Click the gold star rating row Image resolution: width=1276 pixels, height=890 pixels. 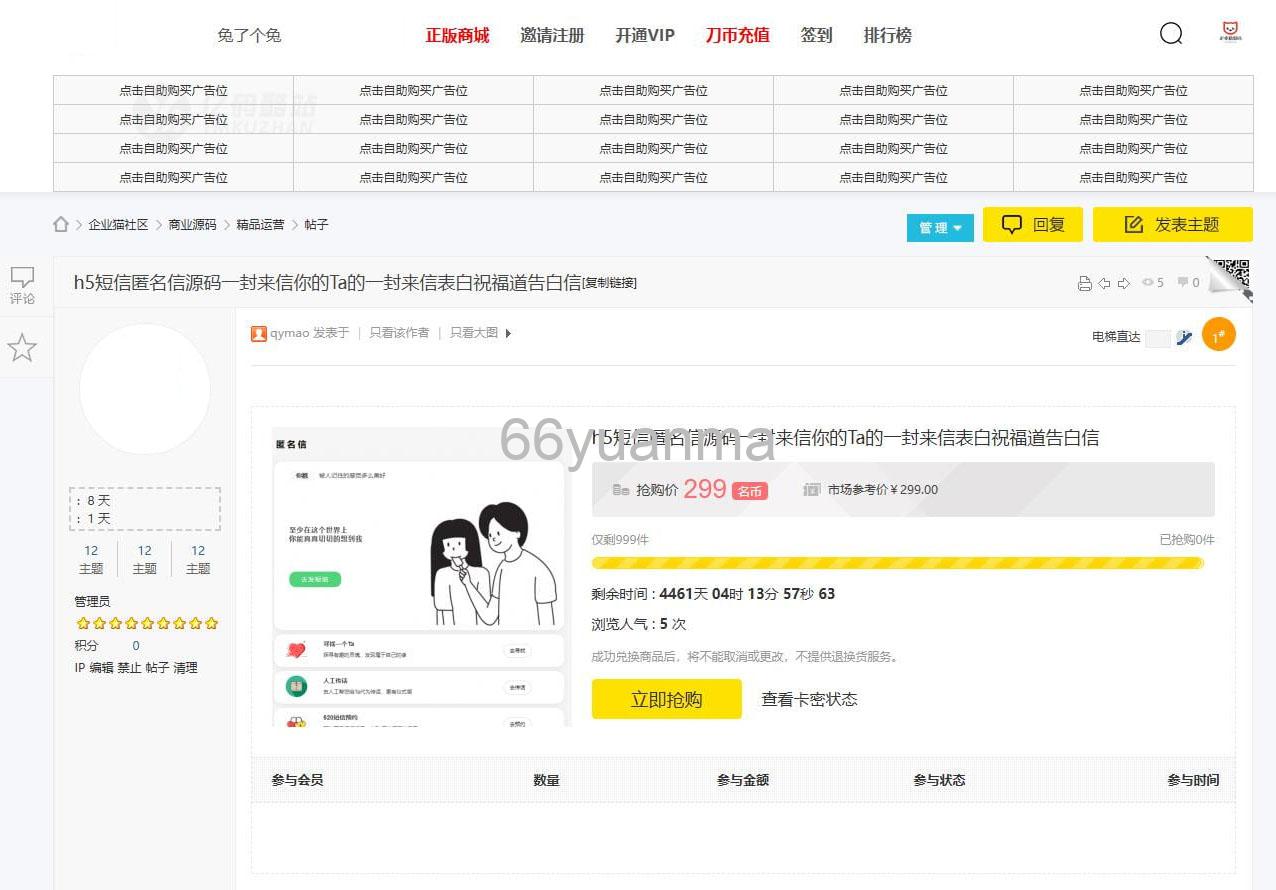point(147,623)
